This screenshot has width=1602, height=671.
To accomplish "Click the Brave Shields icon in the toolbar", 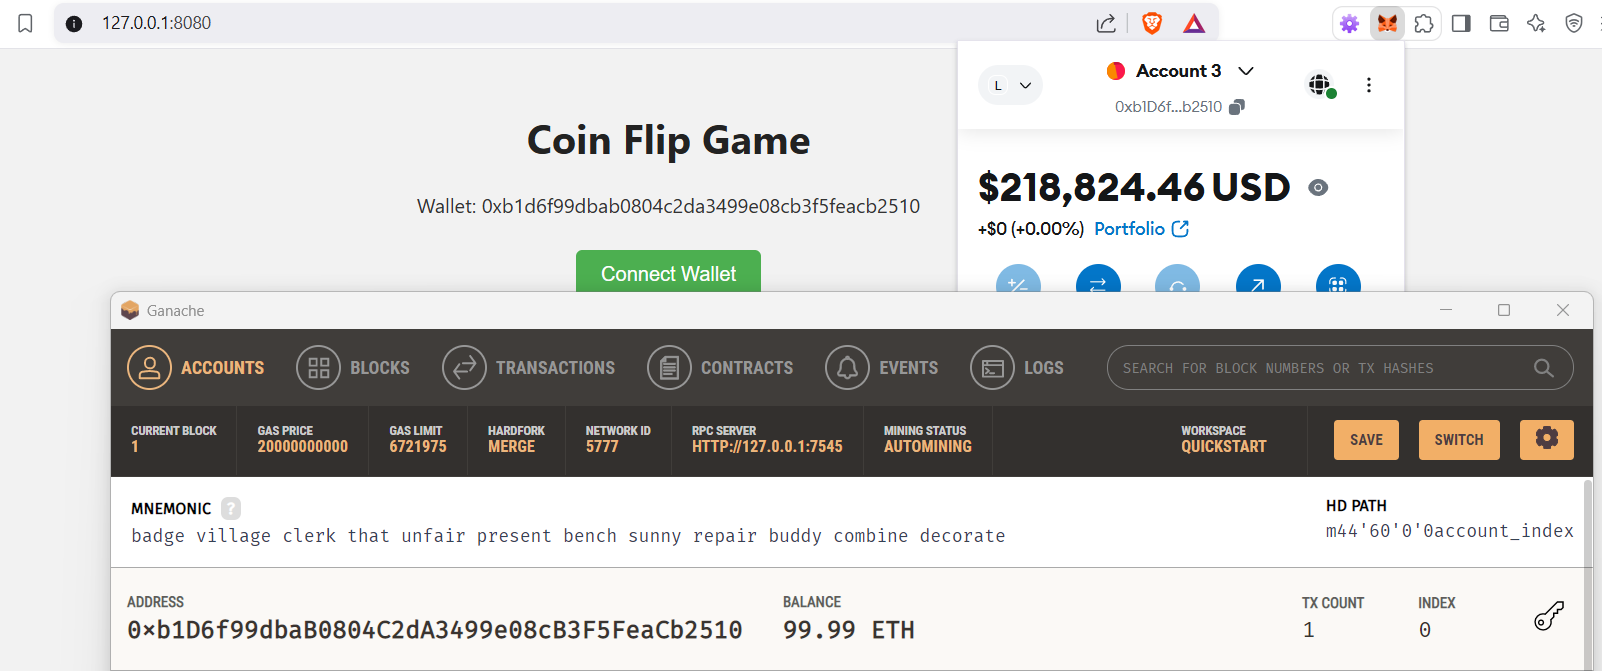I will pyautogui.click(x=1152, y=22).
